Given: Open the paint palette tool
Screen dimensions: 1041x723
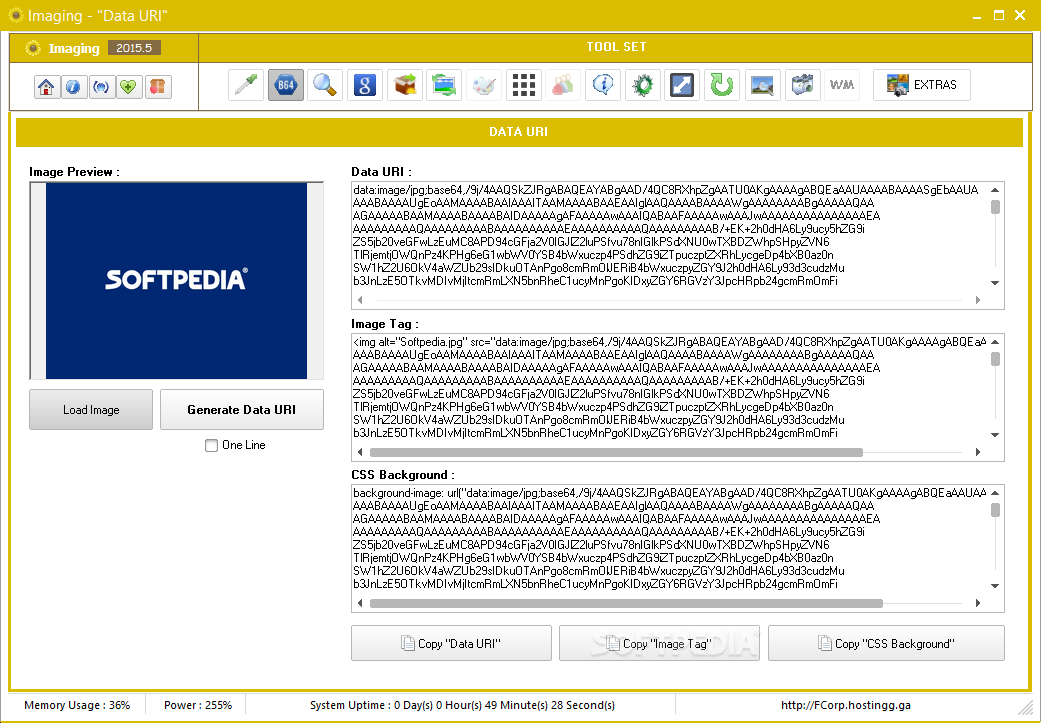Looking at the screenshot, I should coord(484,85).
